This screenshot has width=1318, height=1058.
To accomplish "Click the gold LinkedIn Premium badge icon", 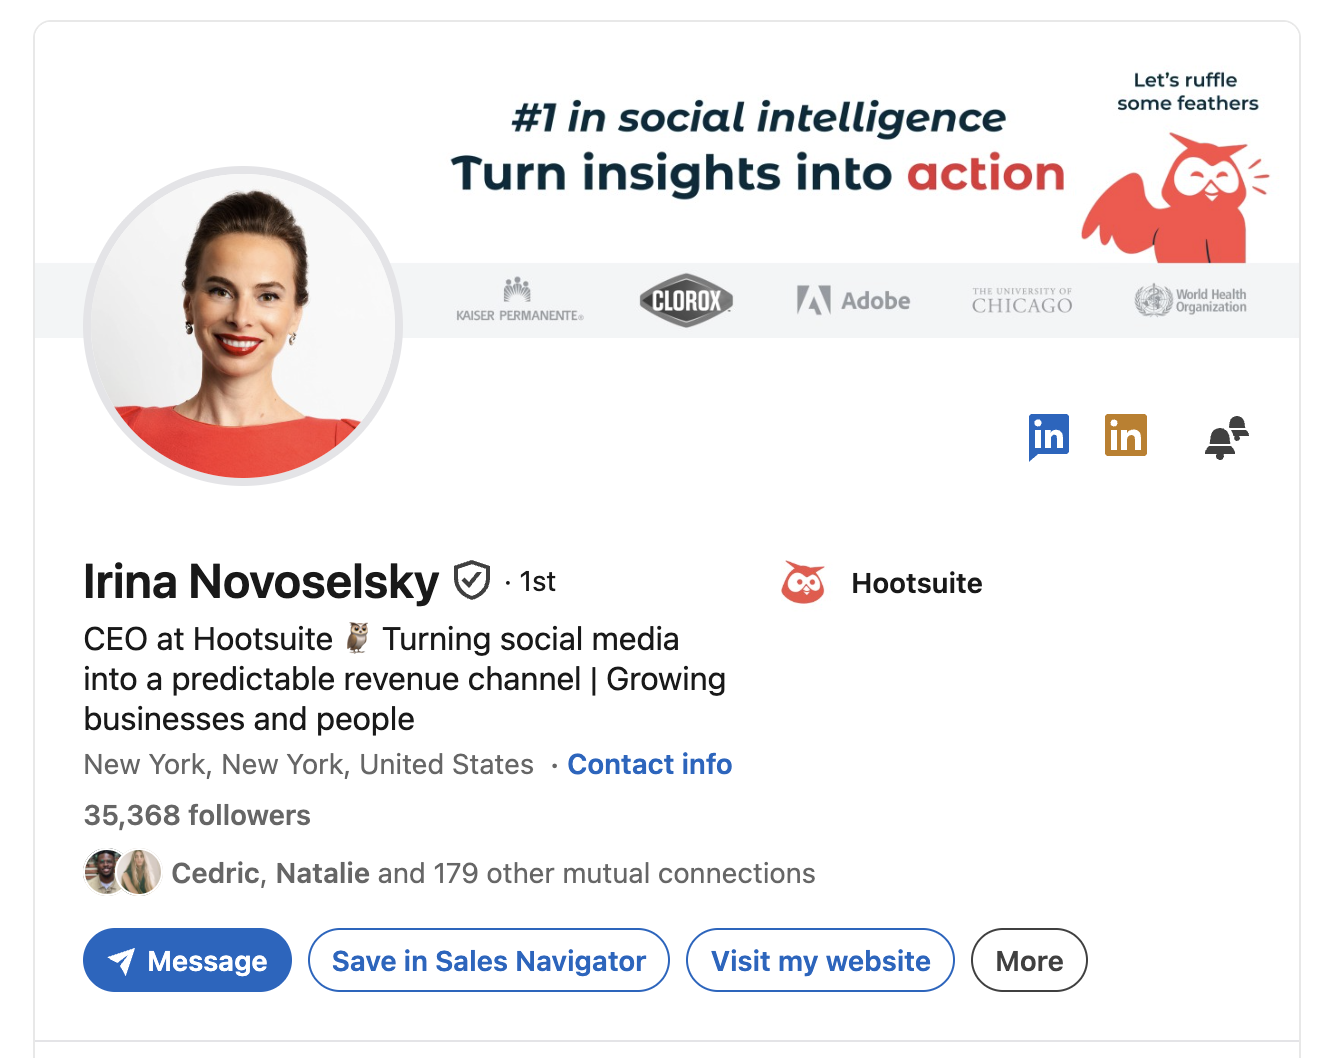I will pyautogui.click(x=1125, y=436).
